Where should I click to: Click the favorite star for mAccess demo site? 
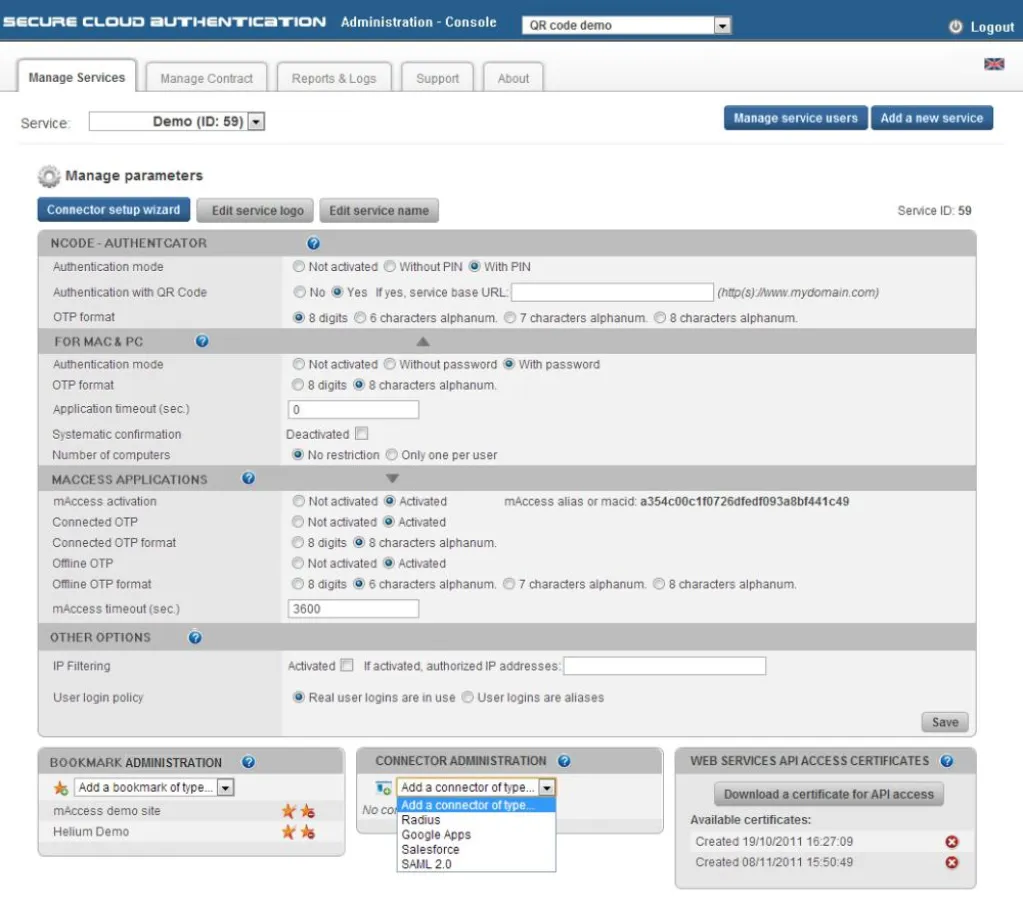286,810
